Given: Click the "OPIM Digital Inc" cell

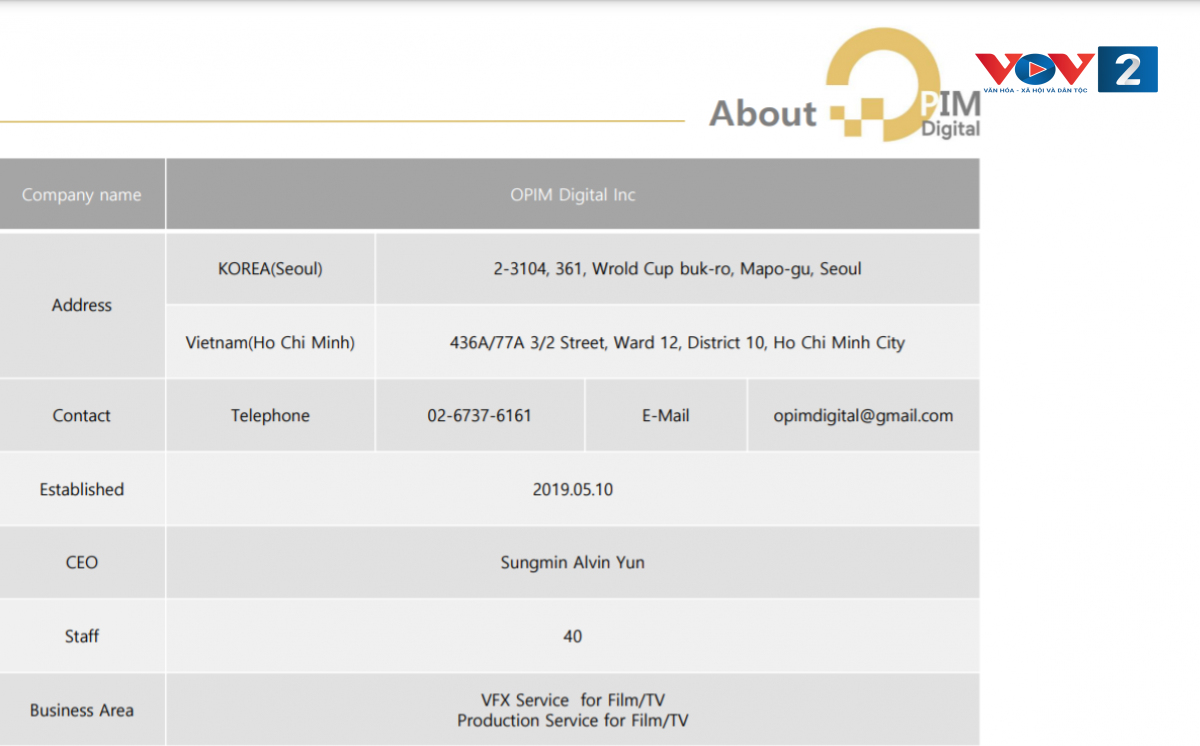Looking at the screenshot, I should pos(573,195).
